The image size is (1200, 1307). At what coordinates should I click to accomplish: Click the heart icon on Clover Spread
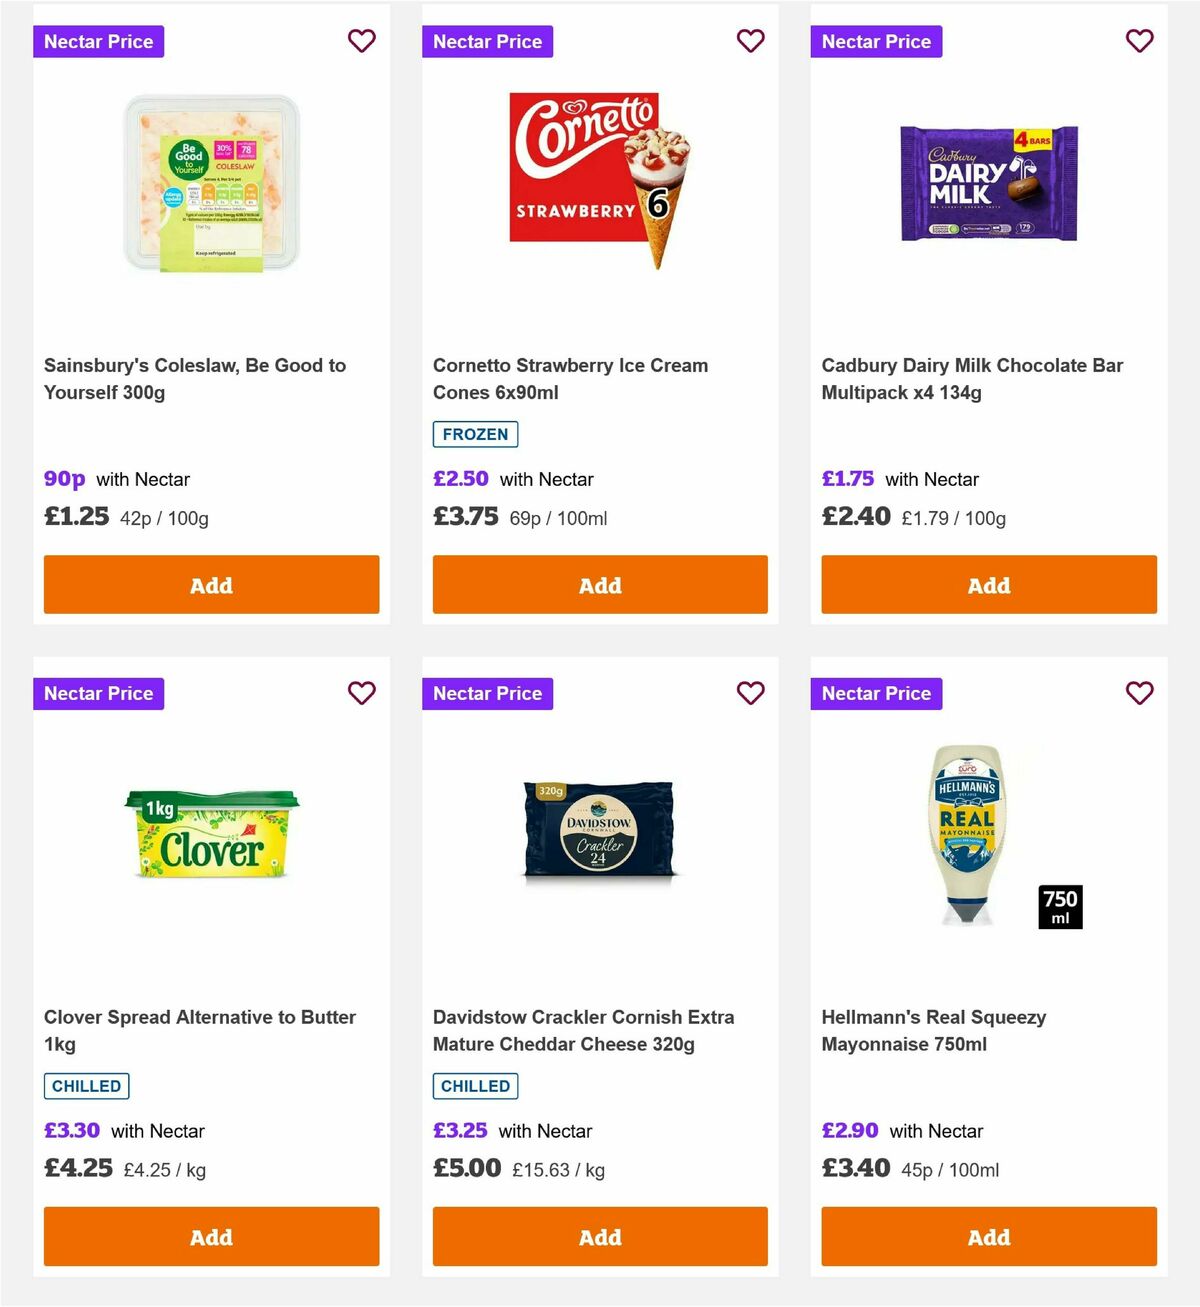[361, 693]
